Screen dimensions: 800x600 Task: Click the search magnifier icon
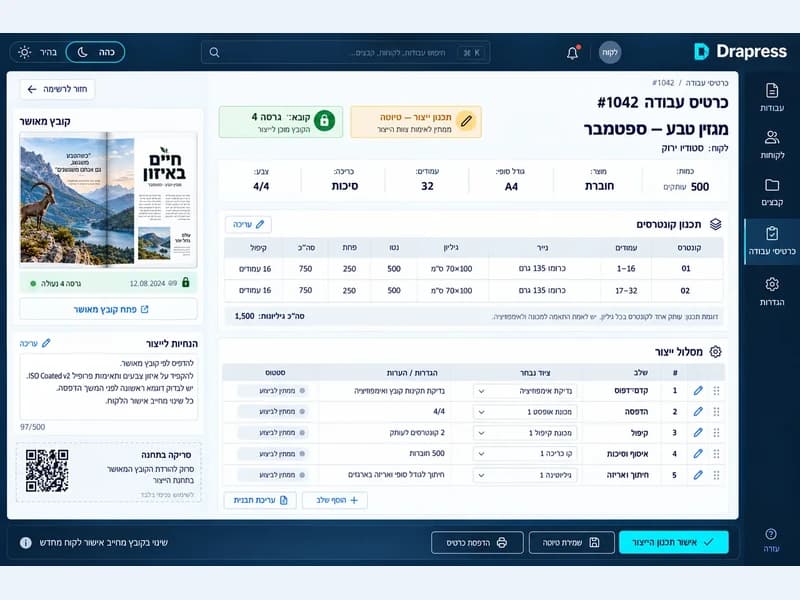coord(214,53)
